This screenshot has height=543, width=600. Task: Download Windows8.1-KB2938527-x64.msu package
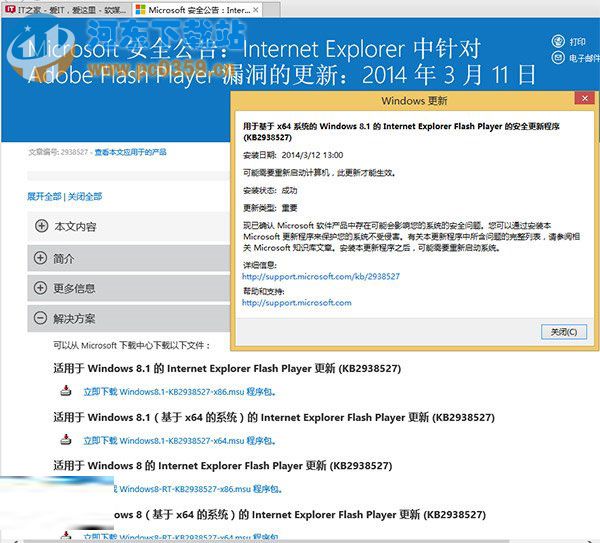click(x=180, y=441)
